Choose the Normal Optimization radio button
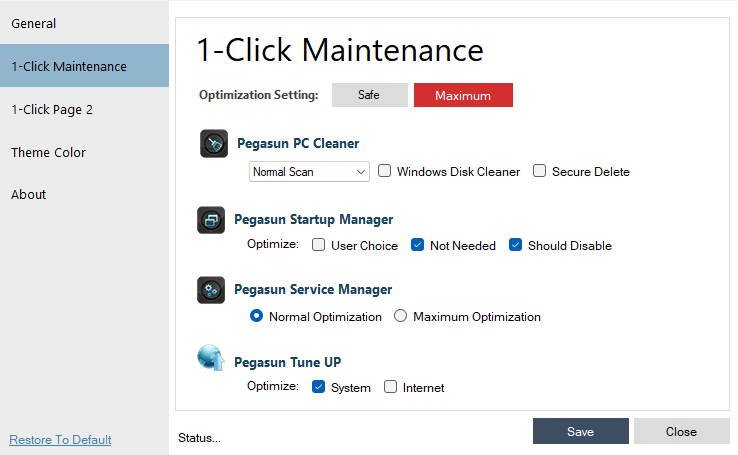This screenshot has height=455, width=738. click(257, 317)
